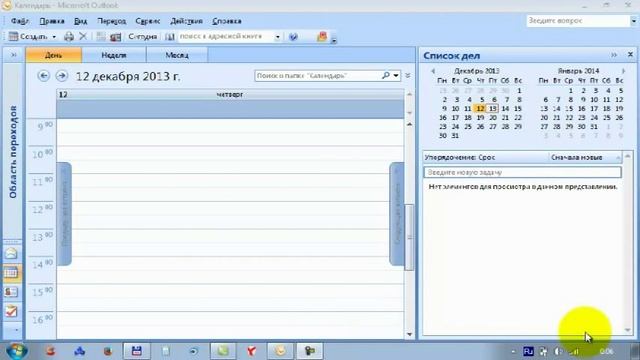Screen dimensions: 640x360
Task: Click the task list scroll-down arrow
Action: [628, 330]
